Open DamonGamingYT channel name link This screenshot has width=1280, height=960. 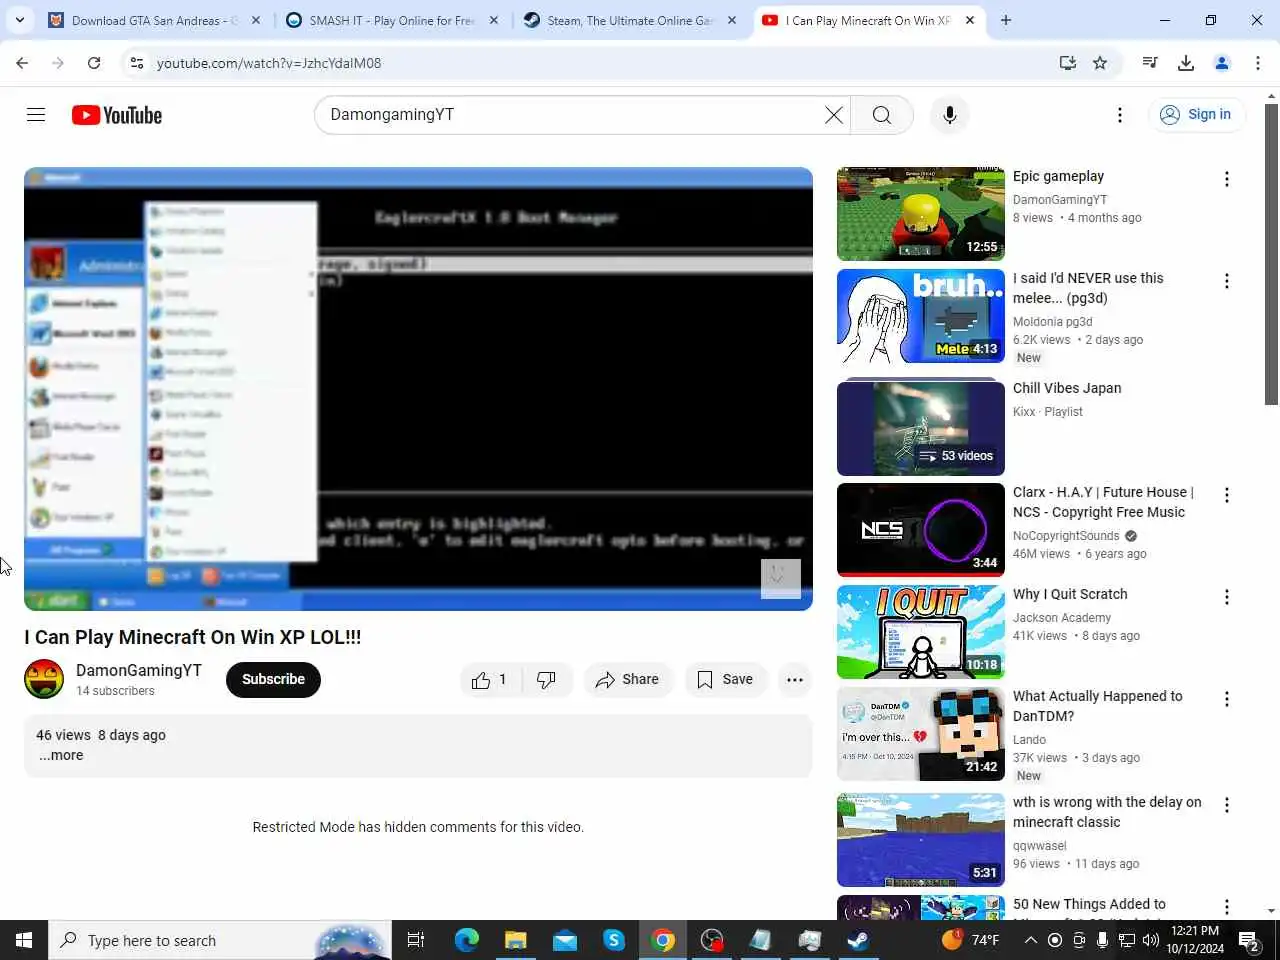(139, 670)
